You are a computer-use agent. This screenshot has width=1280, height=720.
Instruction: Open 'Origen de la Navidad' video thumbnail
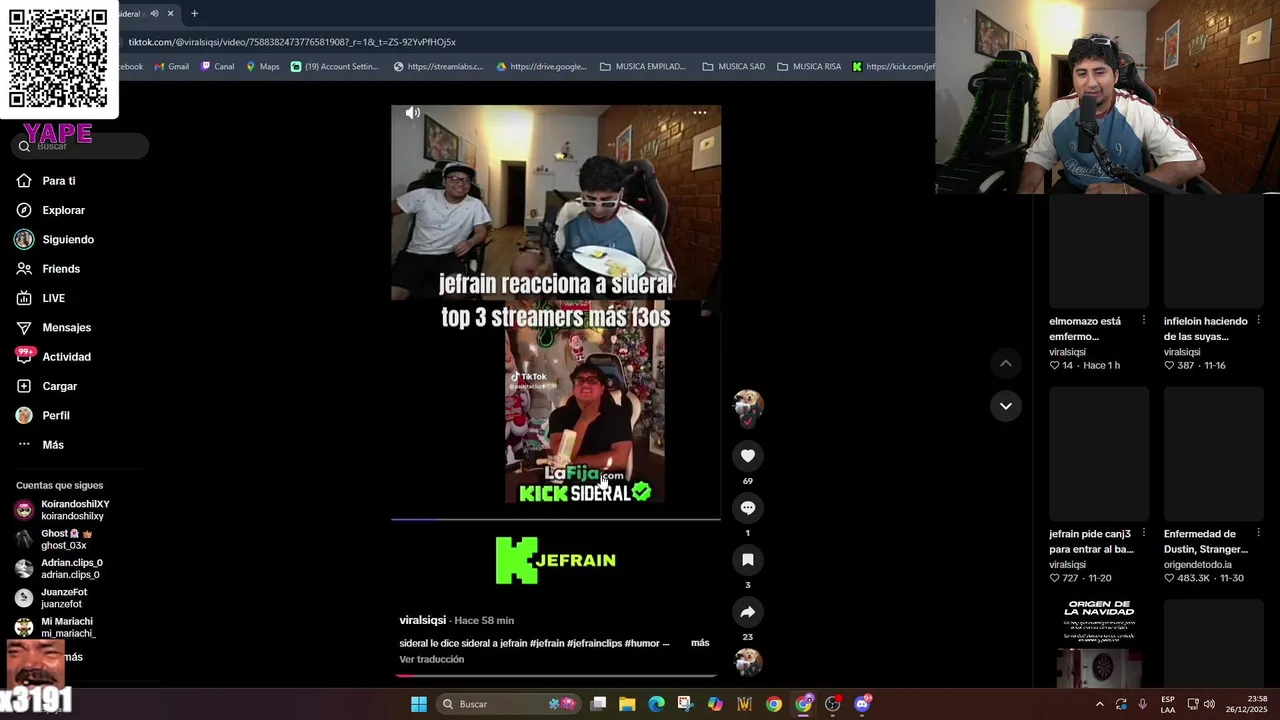click(1099, 642)
